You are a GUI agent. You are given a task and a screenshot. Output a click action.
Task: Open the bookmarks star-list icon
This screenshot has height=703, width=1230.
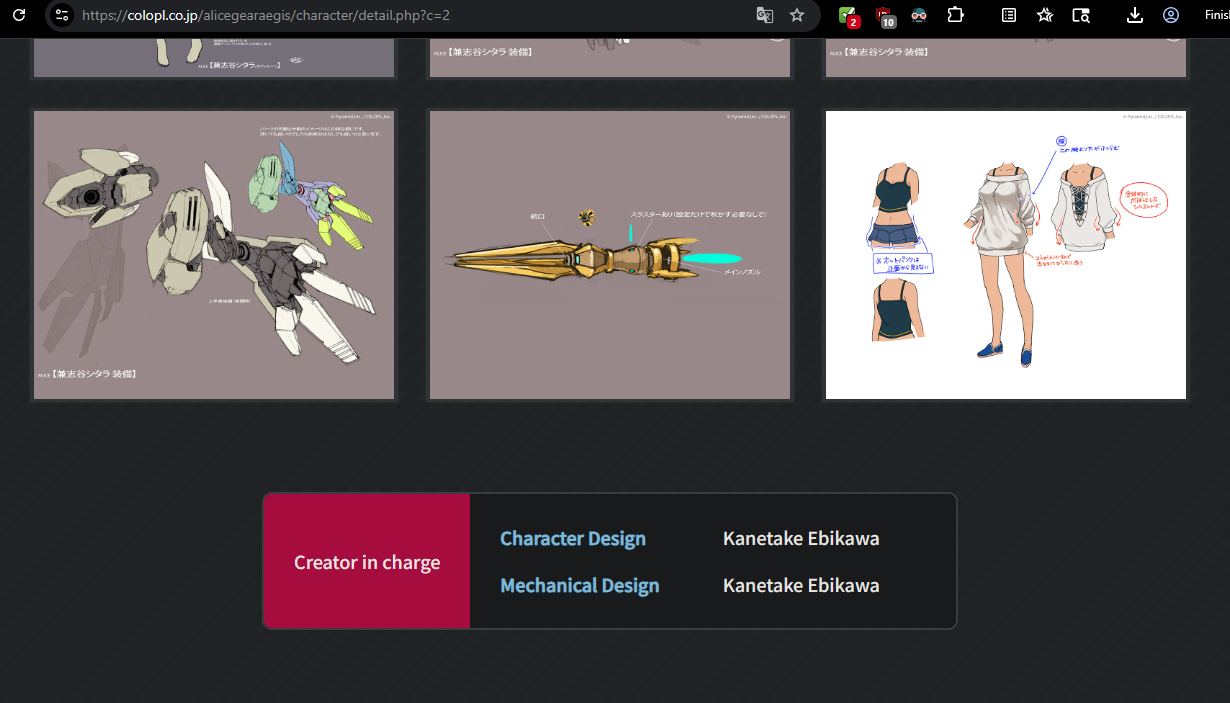pyautogui.click(x=1045, y=15)
